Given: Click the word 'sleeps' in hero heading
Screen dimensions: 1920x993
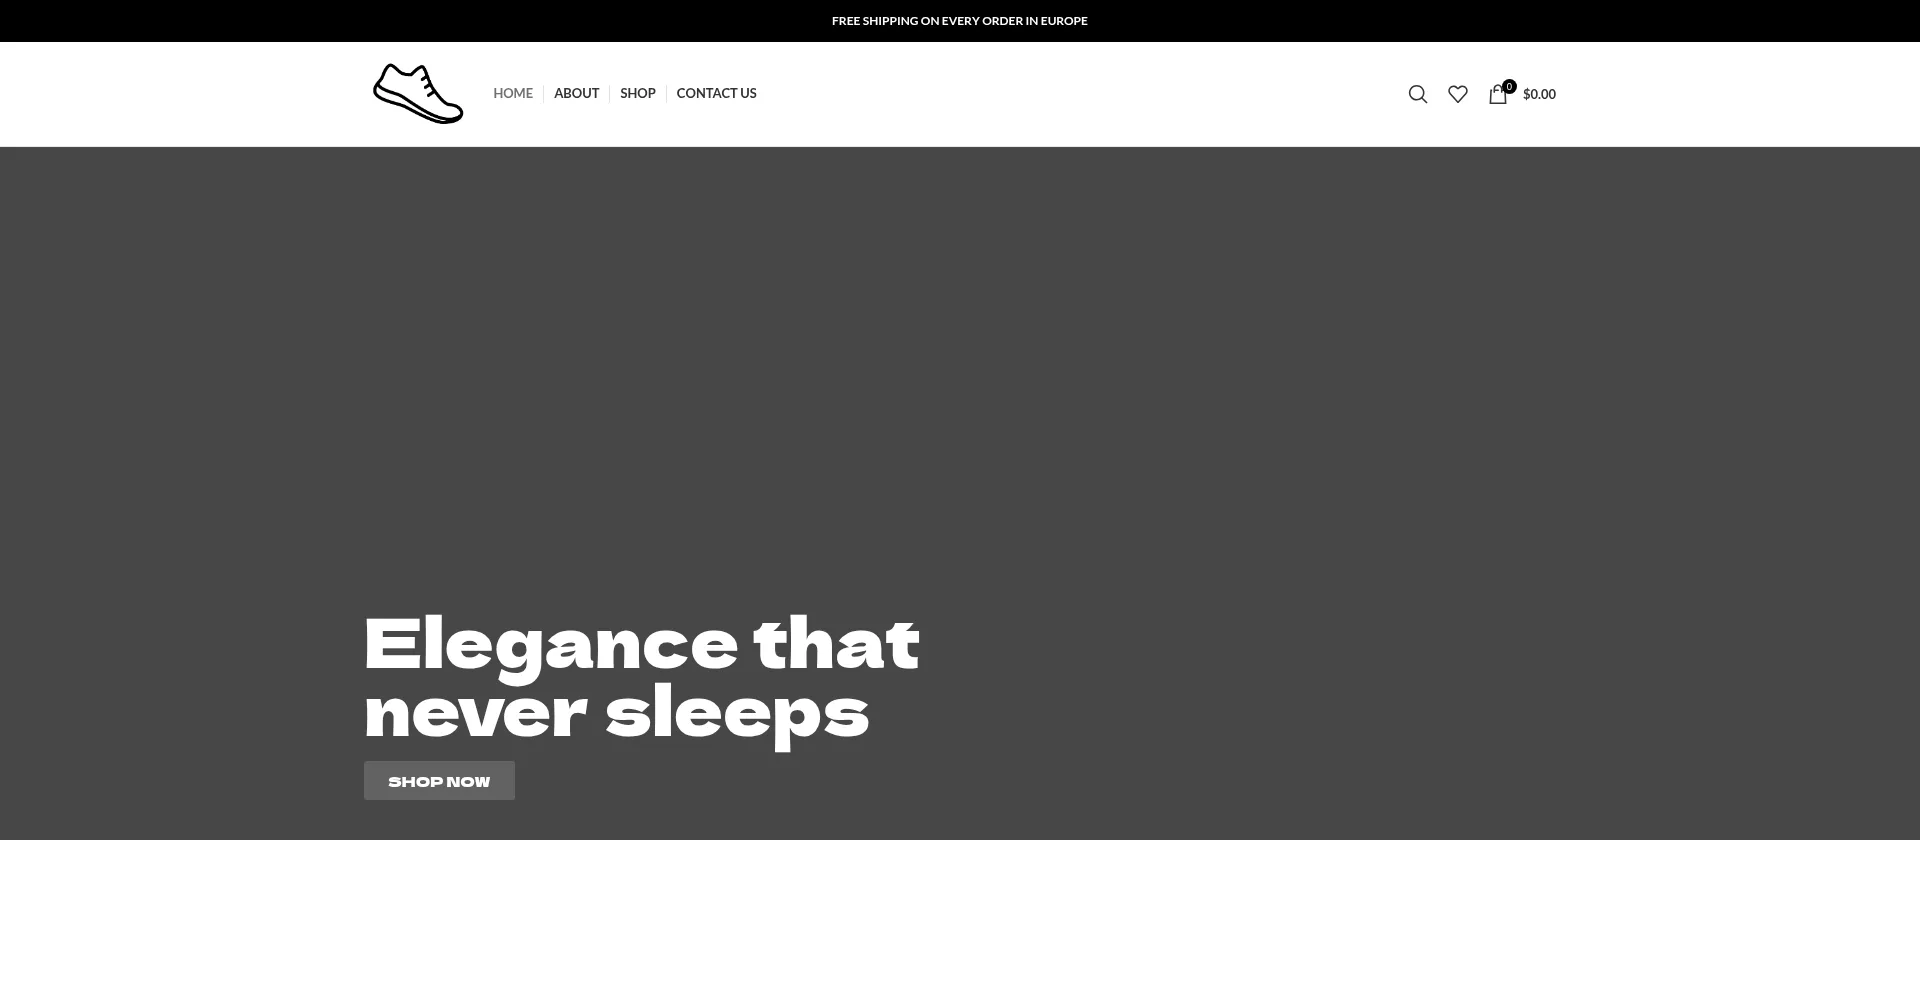Looking at the screenshot, I should [737, 715].
